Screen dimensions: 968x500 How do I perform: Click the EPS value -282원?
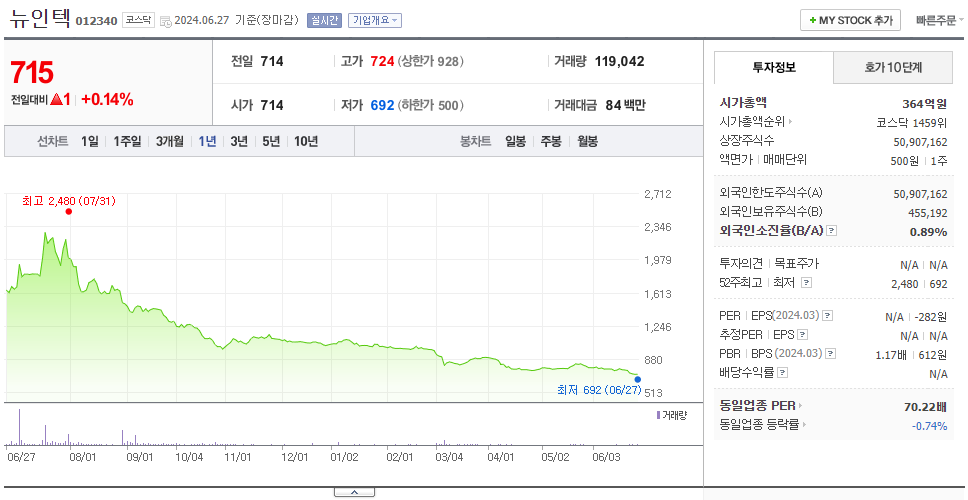(x=931, y=317)
